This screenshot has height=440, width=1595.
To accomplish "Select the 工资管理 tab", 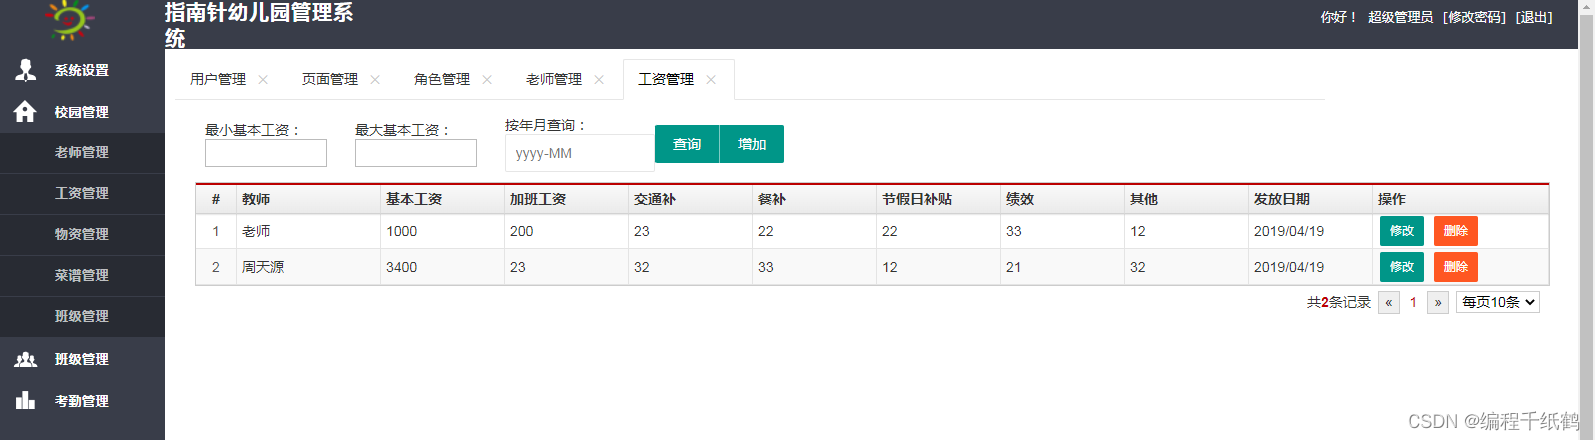I will (x=666, y=79).
